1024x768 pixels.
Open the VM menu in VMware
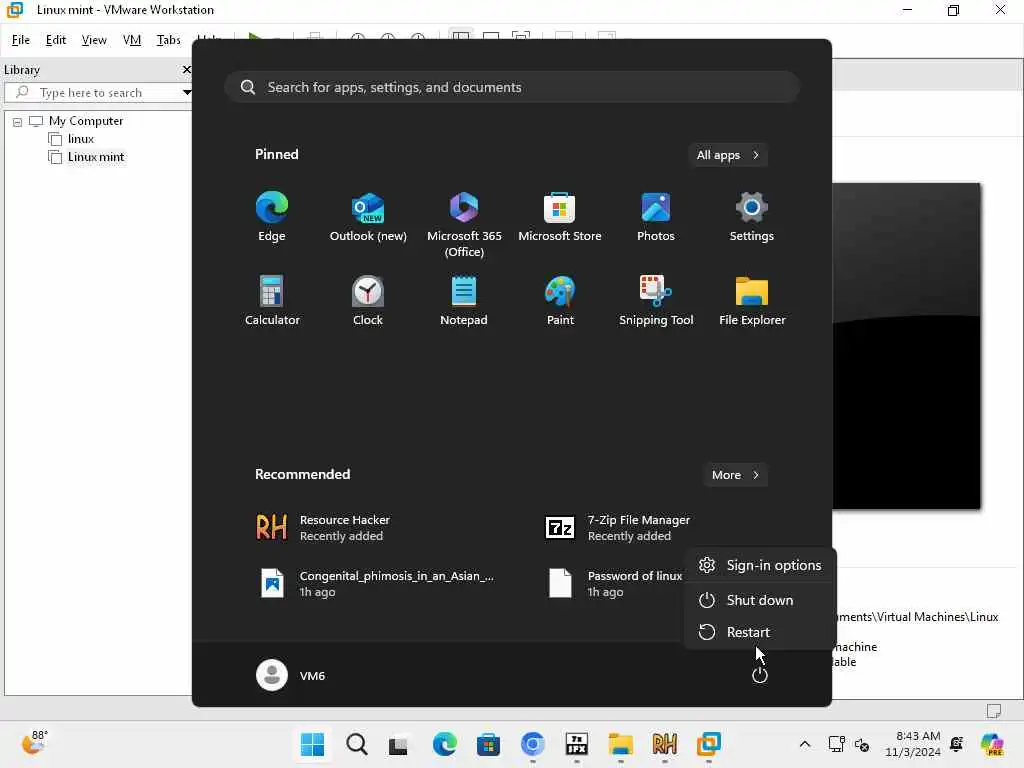(132, 40)
